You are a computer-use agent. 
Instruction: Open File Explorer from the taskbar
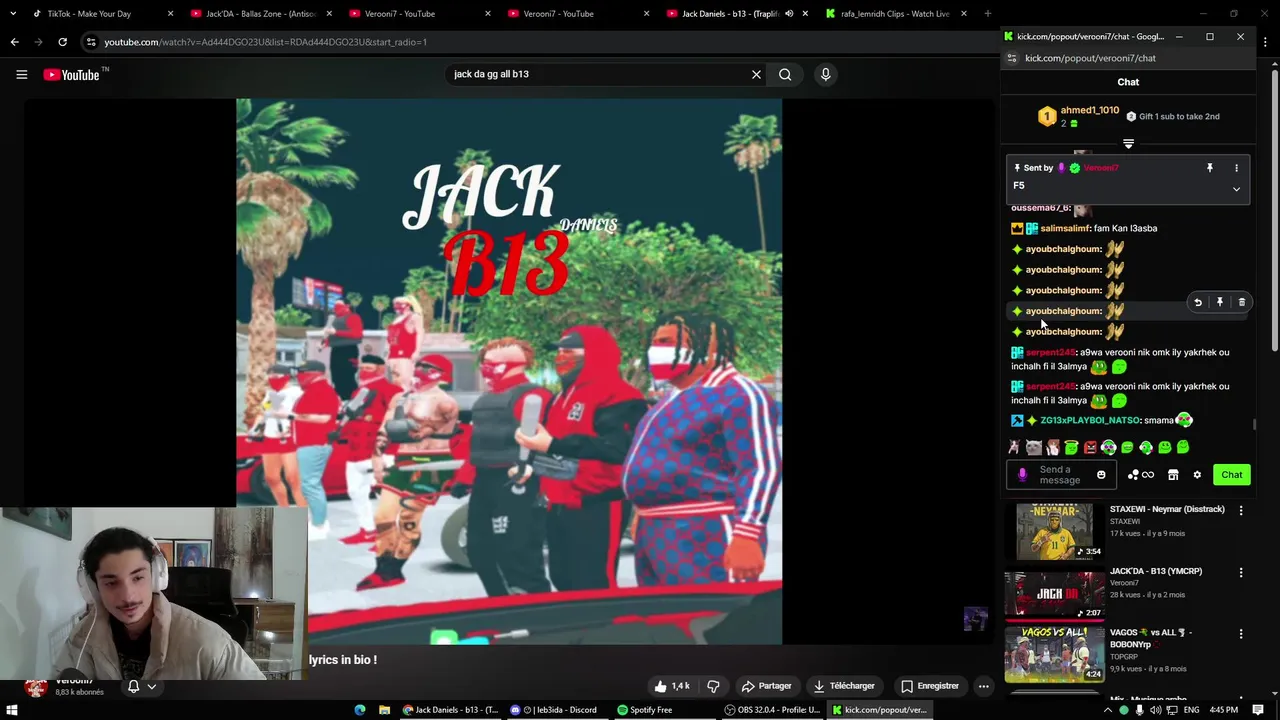tap(384, 710)
